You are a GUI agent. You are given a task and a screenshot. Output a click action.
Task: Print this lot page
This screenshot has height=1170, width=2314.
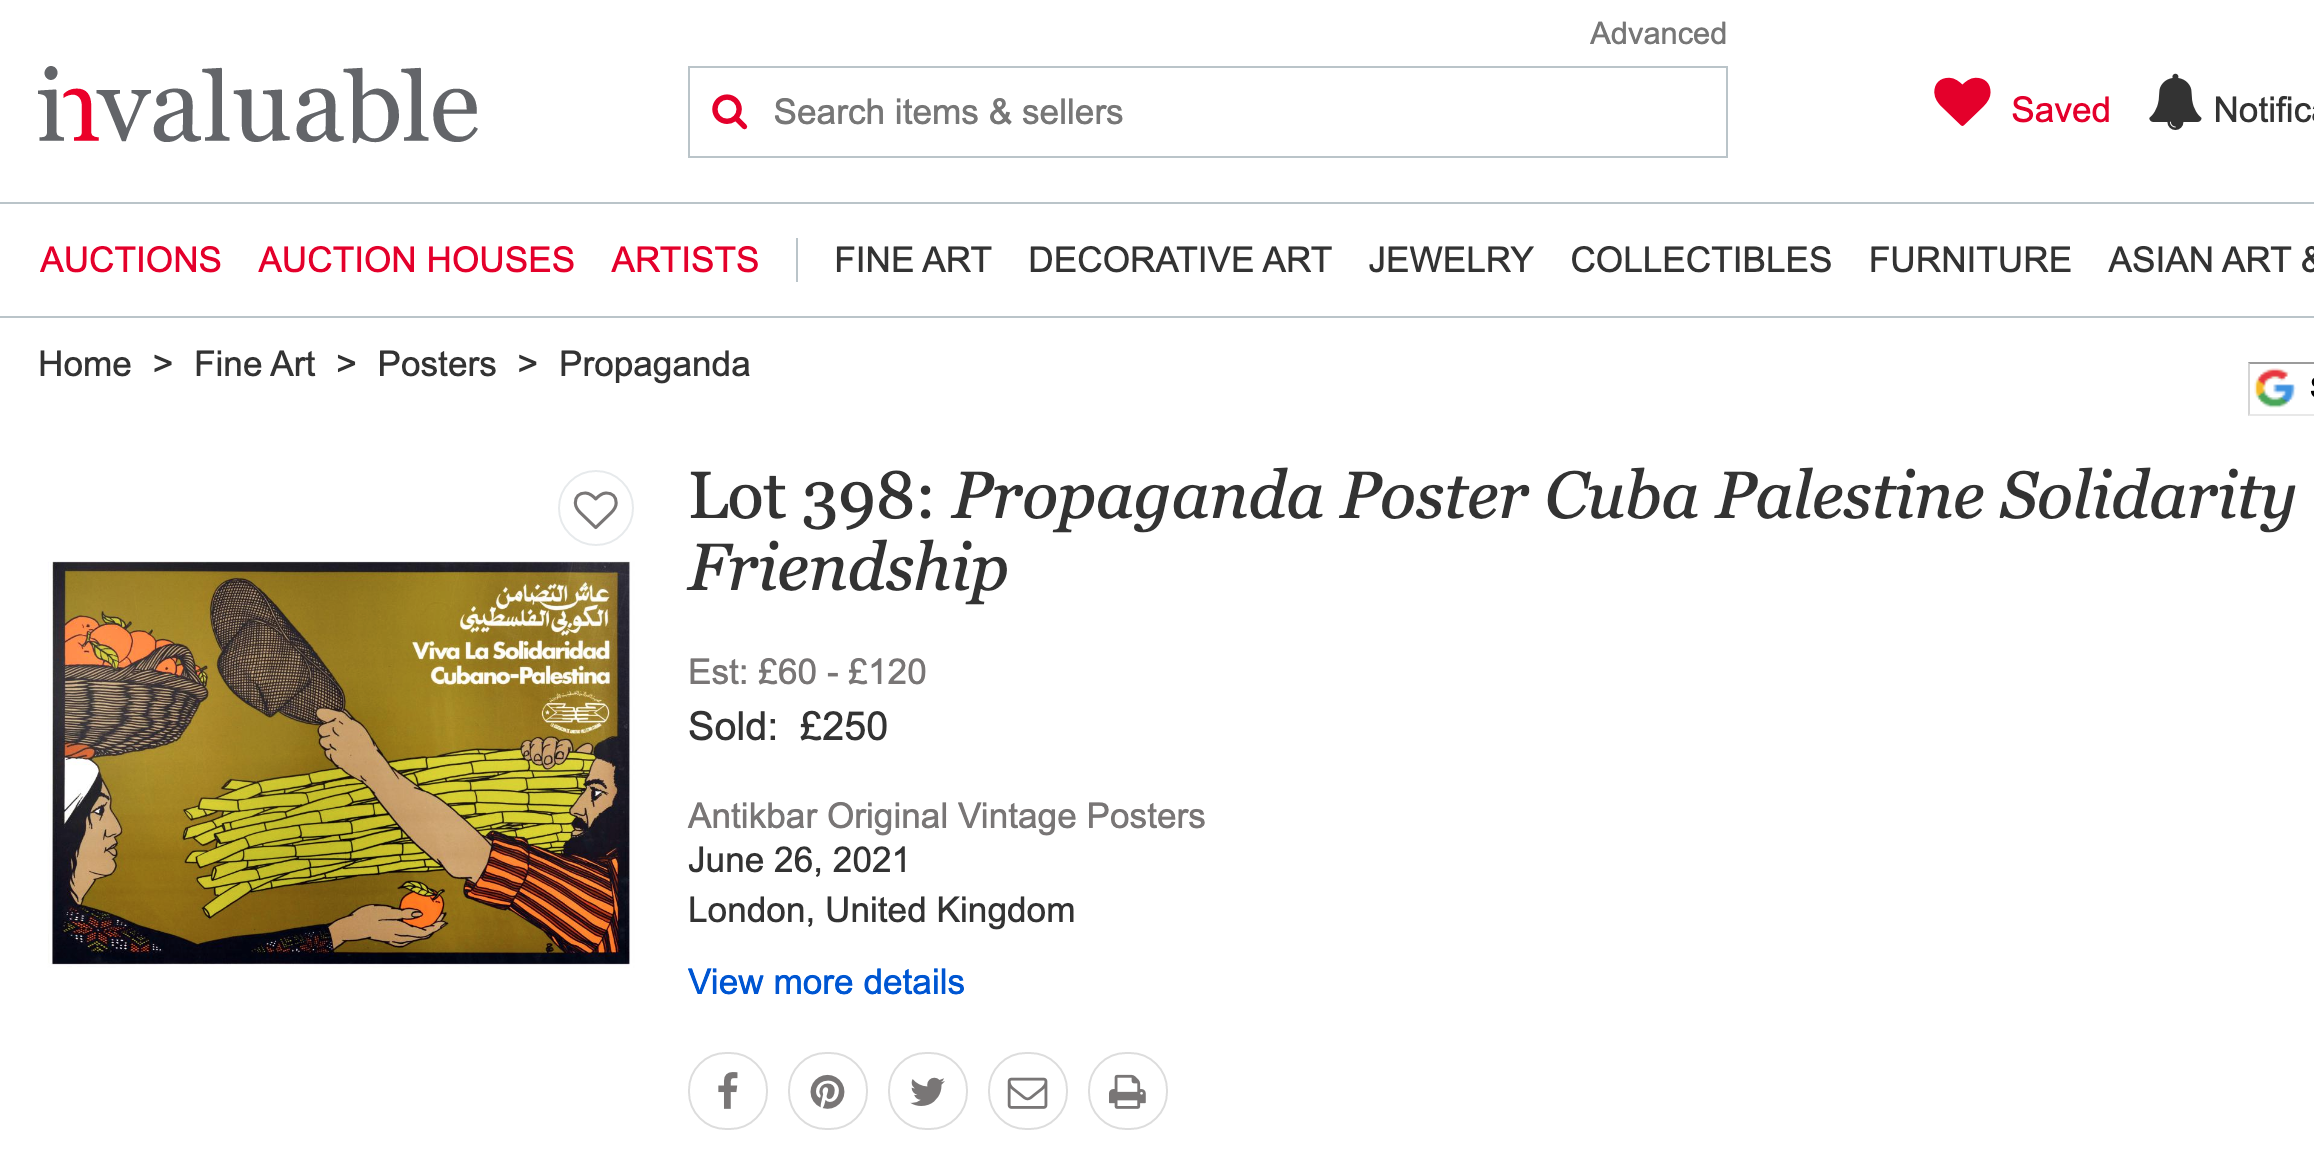(x=1128, y=1091)
